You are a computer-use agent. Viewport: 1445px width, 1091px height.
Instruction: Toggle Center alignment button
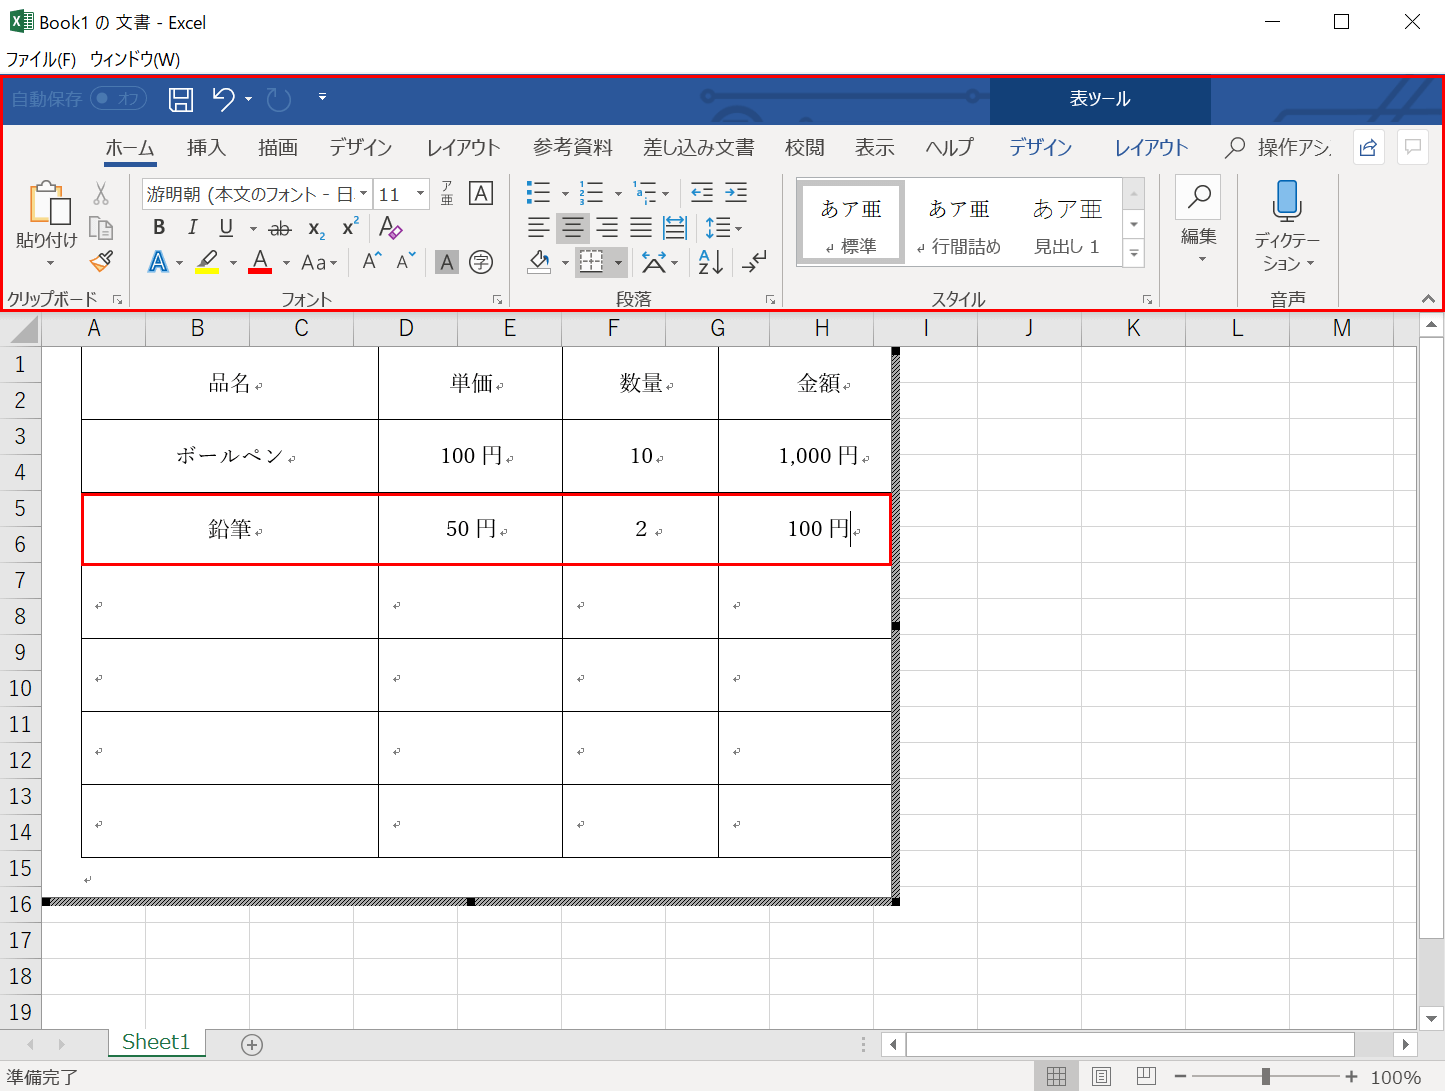(x=573, y=228)
